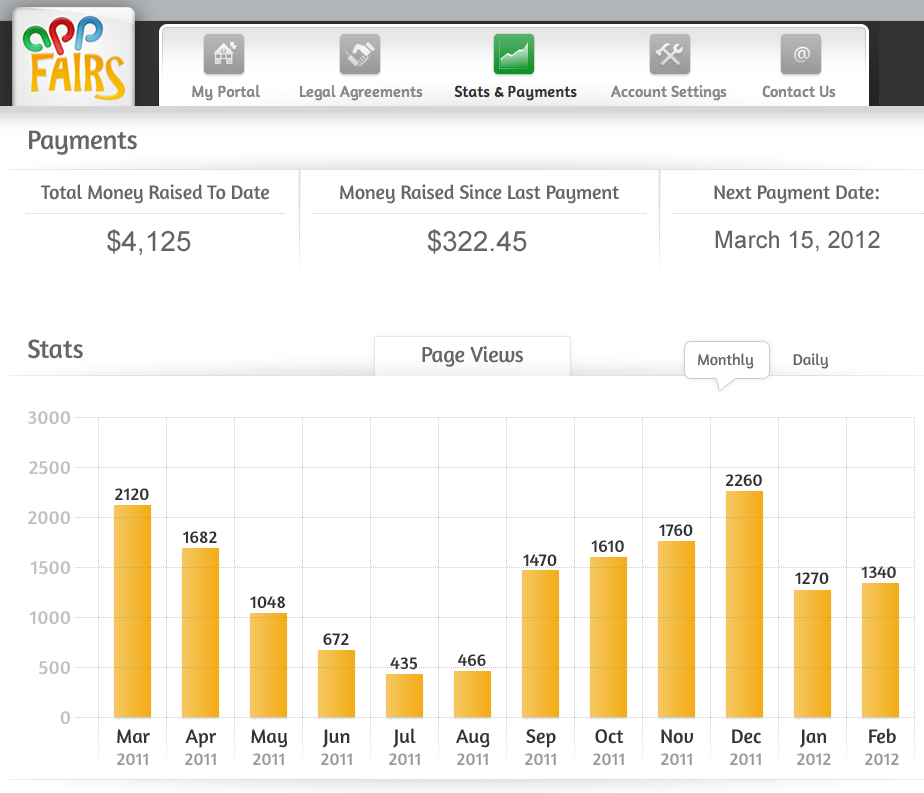Click the Dec 2011 bar showing 2260
This screenshot has height=793, width=924.
pos(744,604)
